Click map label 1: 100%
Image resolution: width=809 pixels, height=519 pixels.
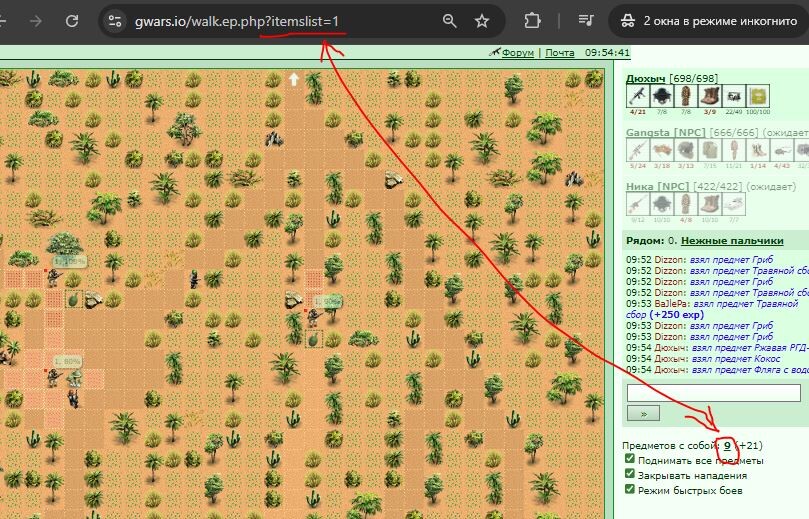click(x=69, y=262)
